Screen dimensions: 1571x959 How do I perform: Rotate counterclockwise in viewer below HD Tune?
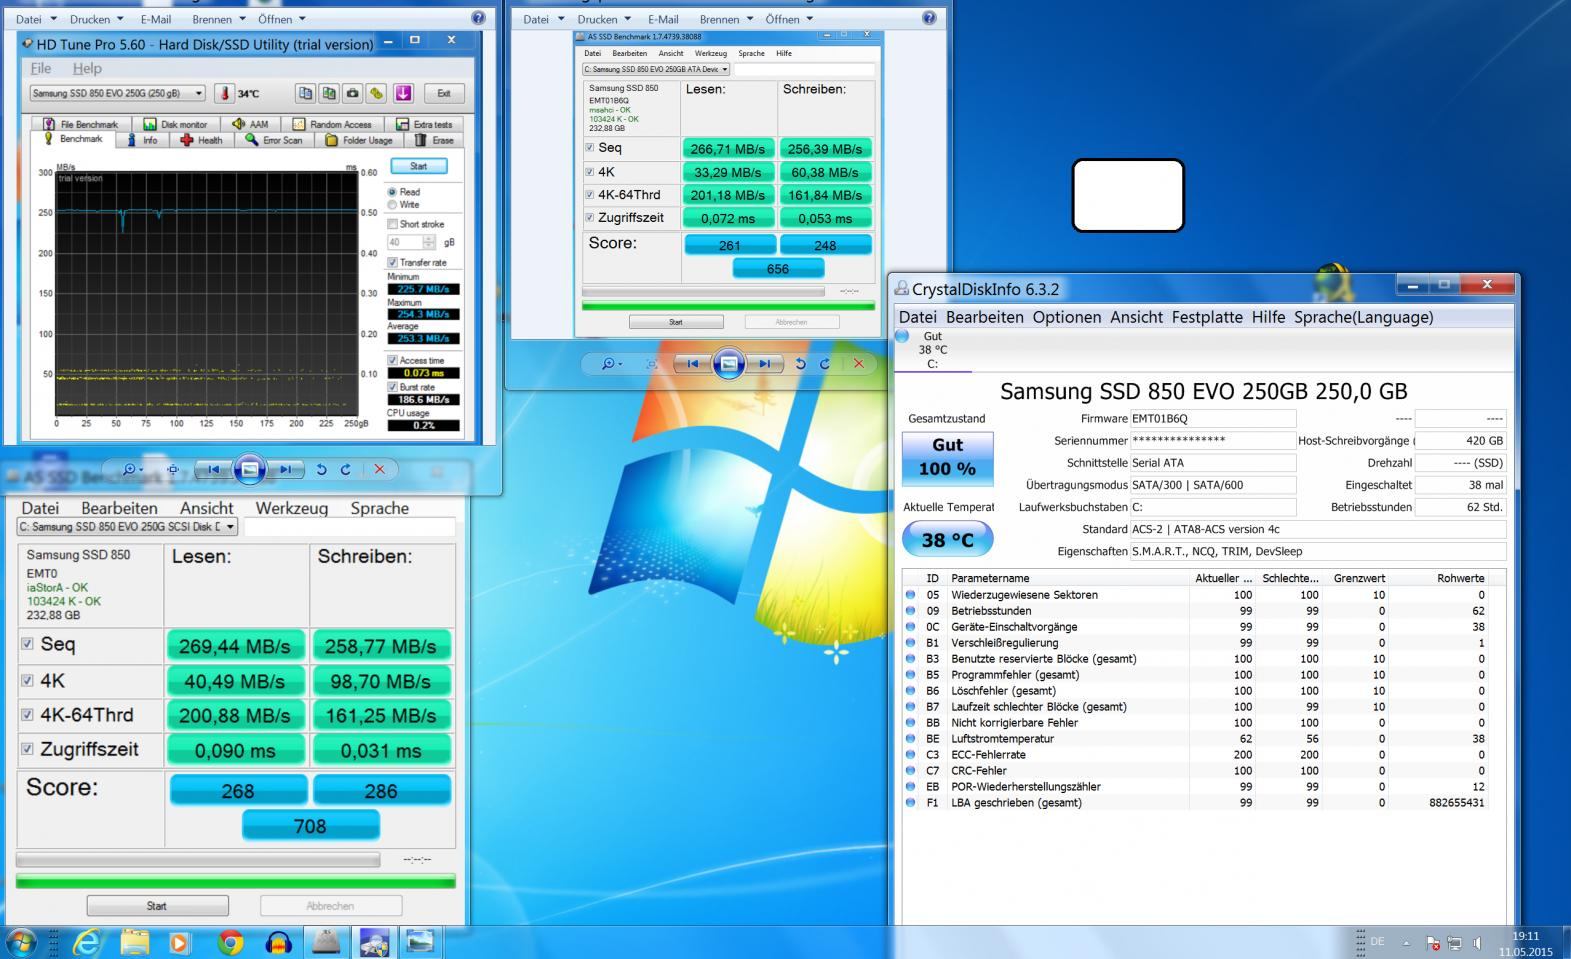coord(321,469)
